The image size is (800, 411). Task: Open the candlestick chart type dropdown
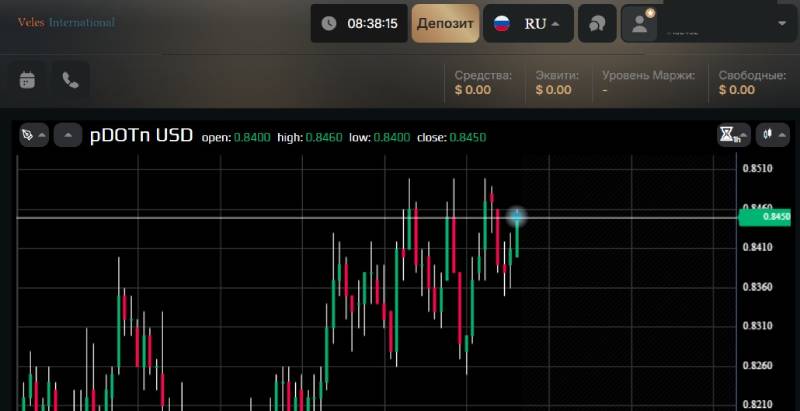click(772, 135)
